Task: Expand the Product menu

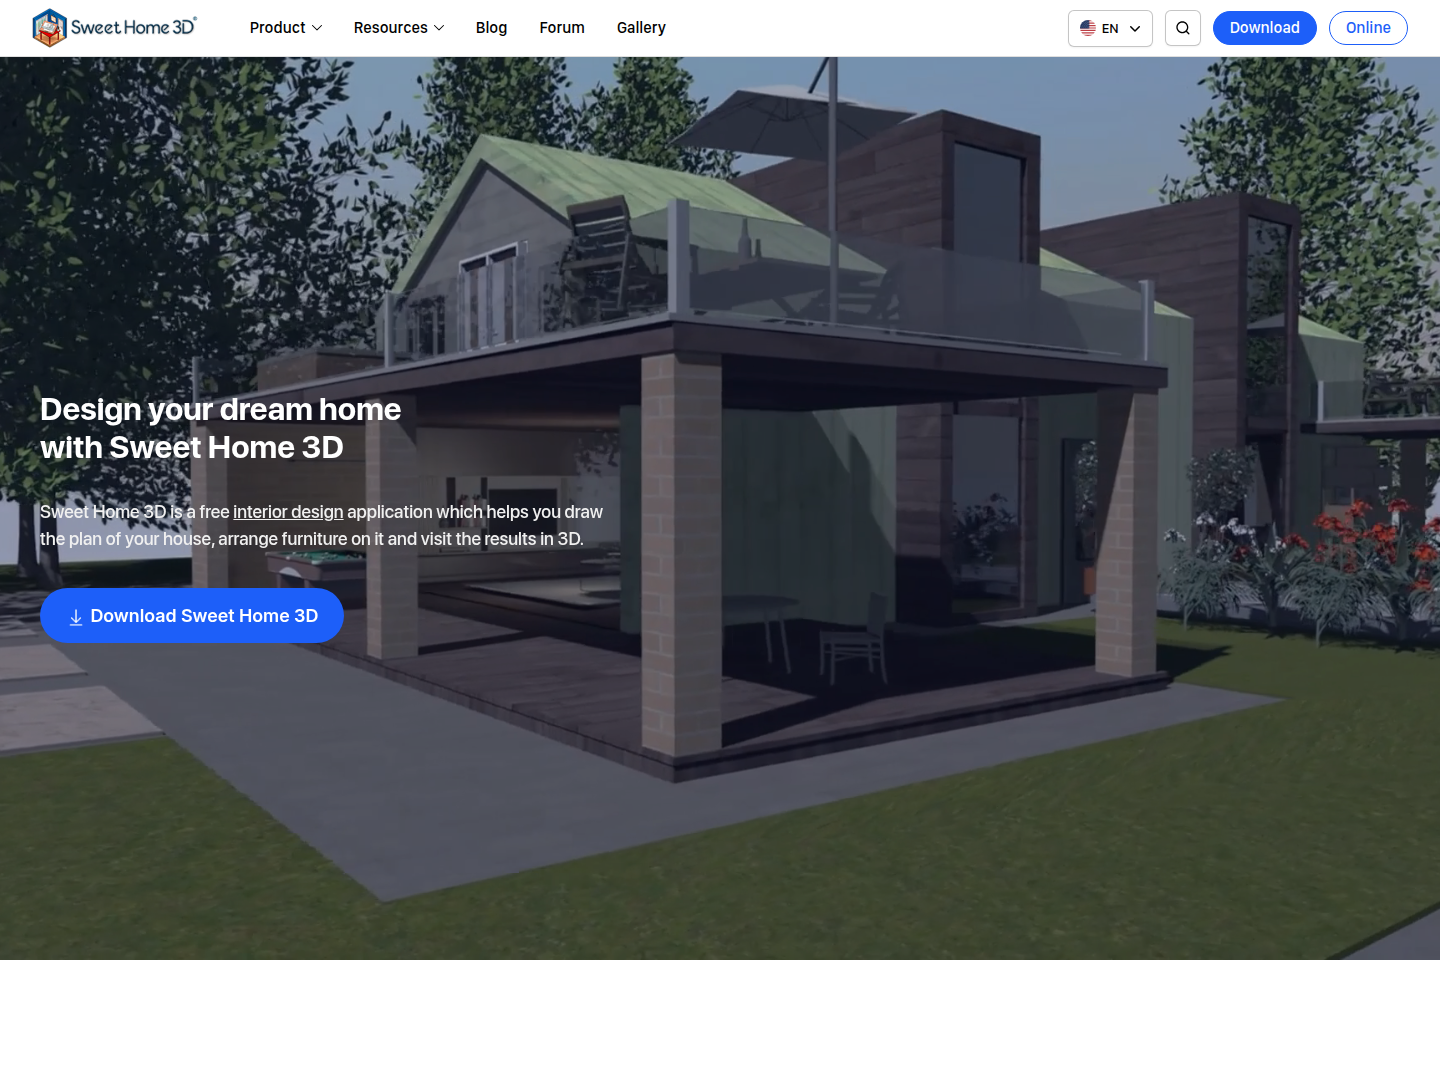Action: [x=286, y=28]
